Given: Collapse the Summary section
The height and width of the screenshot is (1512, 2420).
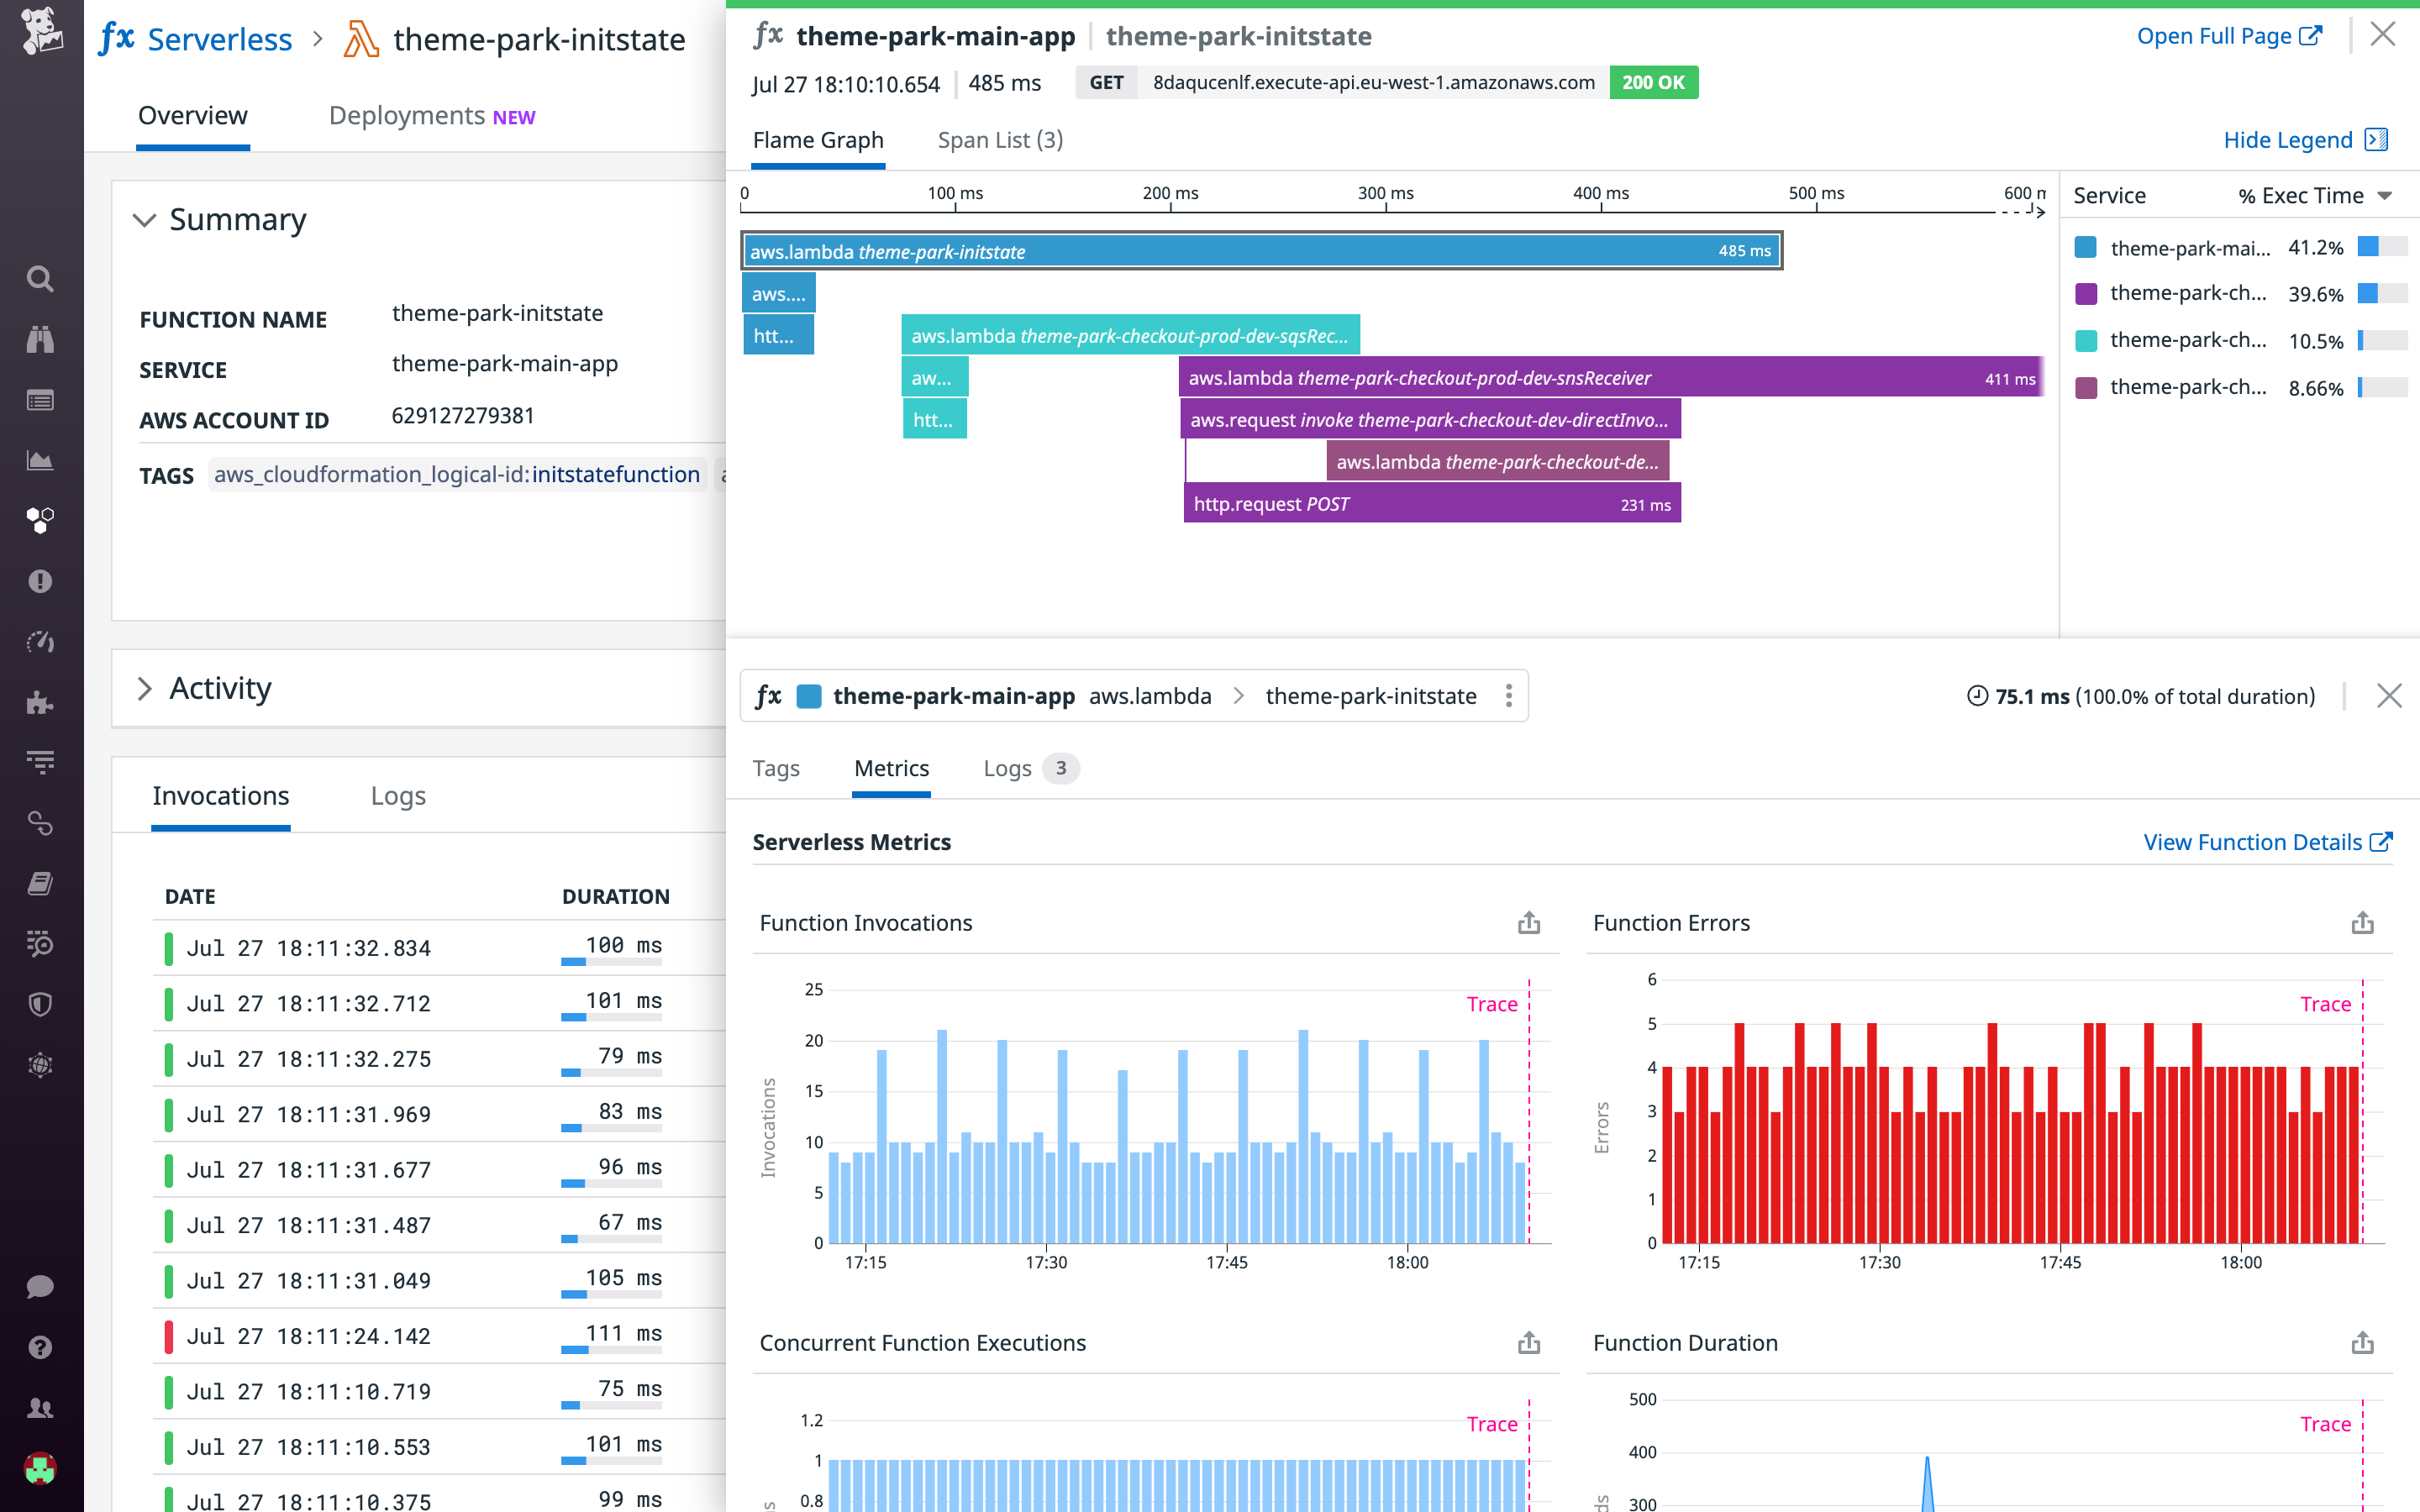Looking at the screenshot, I should click(145, 220).
